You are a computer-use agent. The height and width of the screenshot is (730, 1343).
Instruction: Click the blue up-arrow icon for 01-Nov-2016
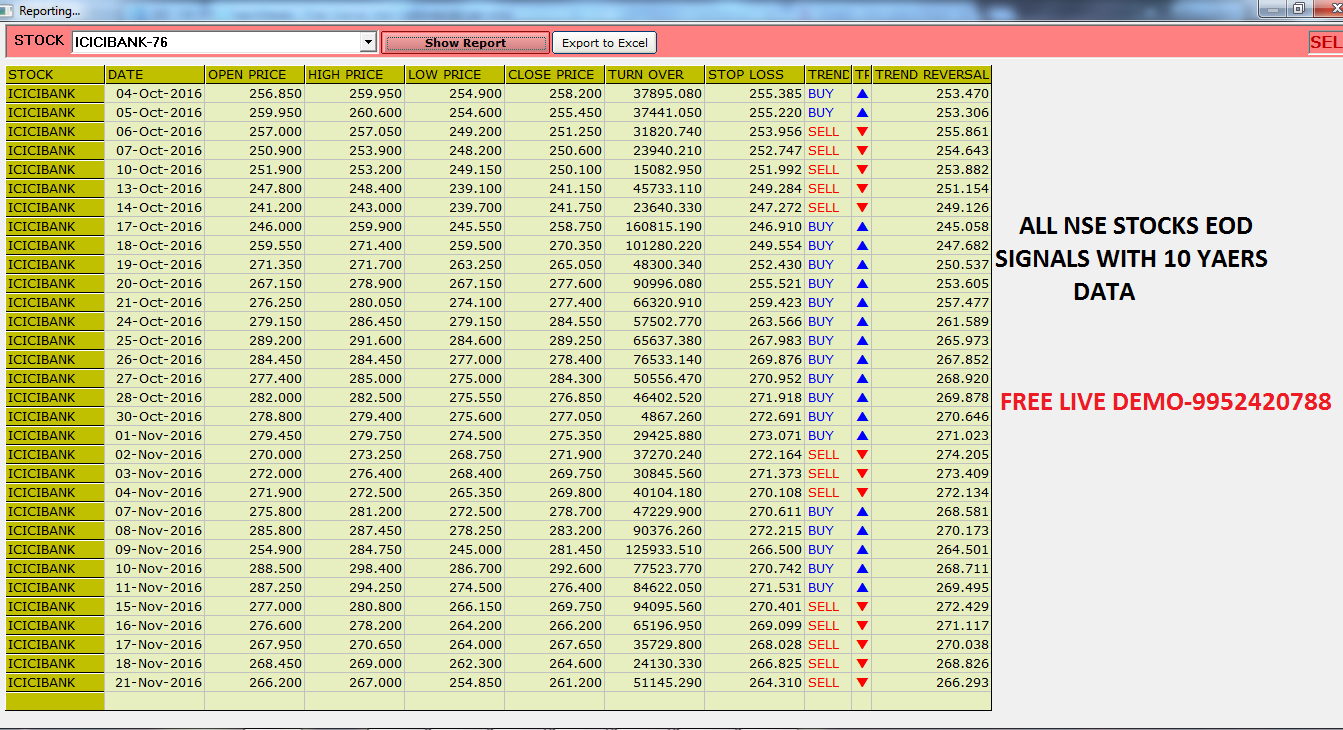[862, 436]
